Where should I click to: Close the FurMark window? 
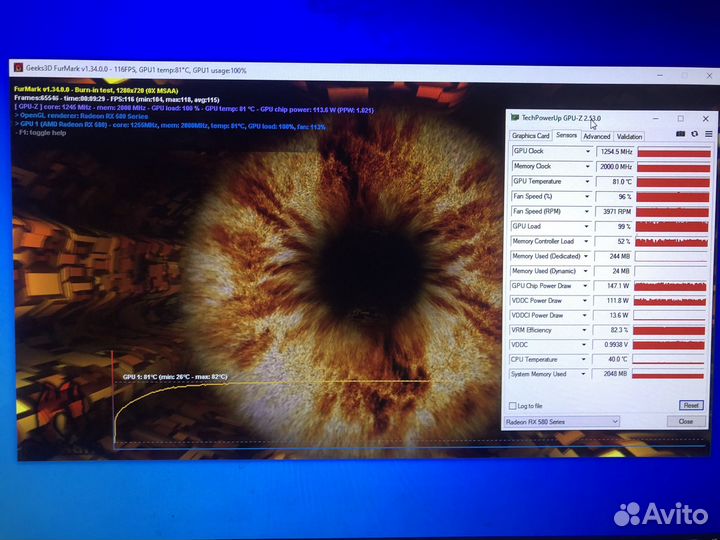(x=709, y=76)
